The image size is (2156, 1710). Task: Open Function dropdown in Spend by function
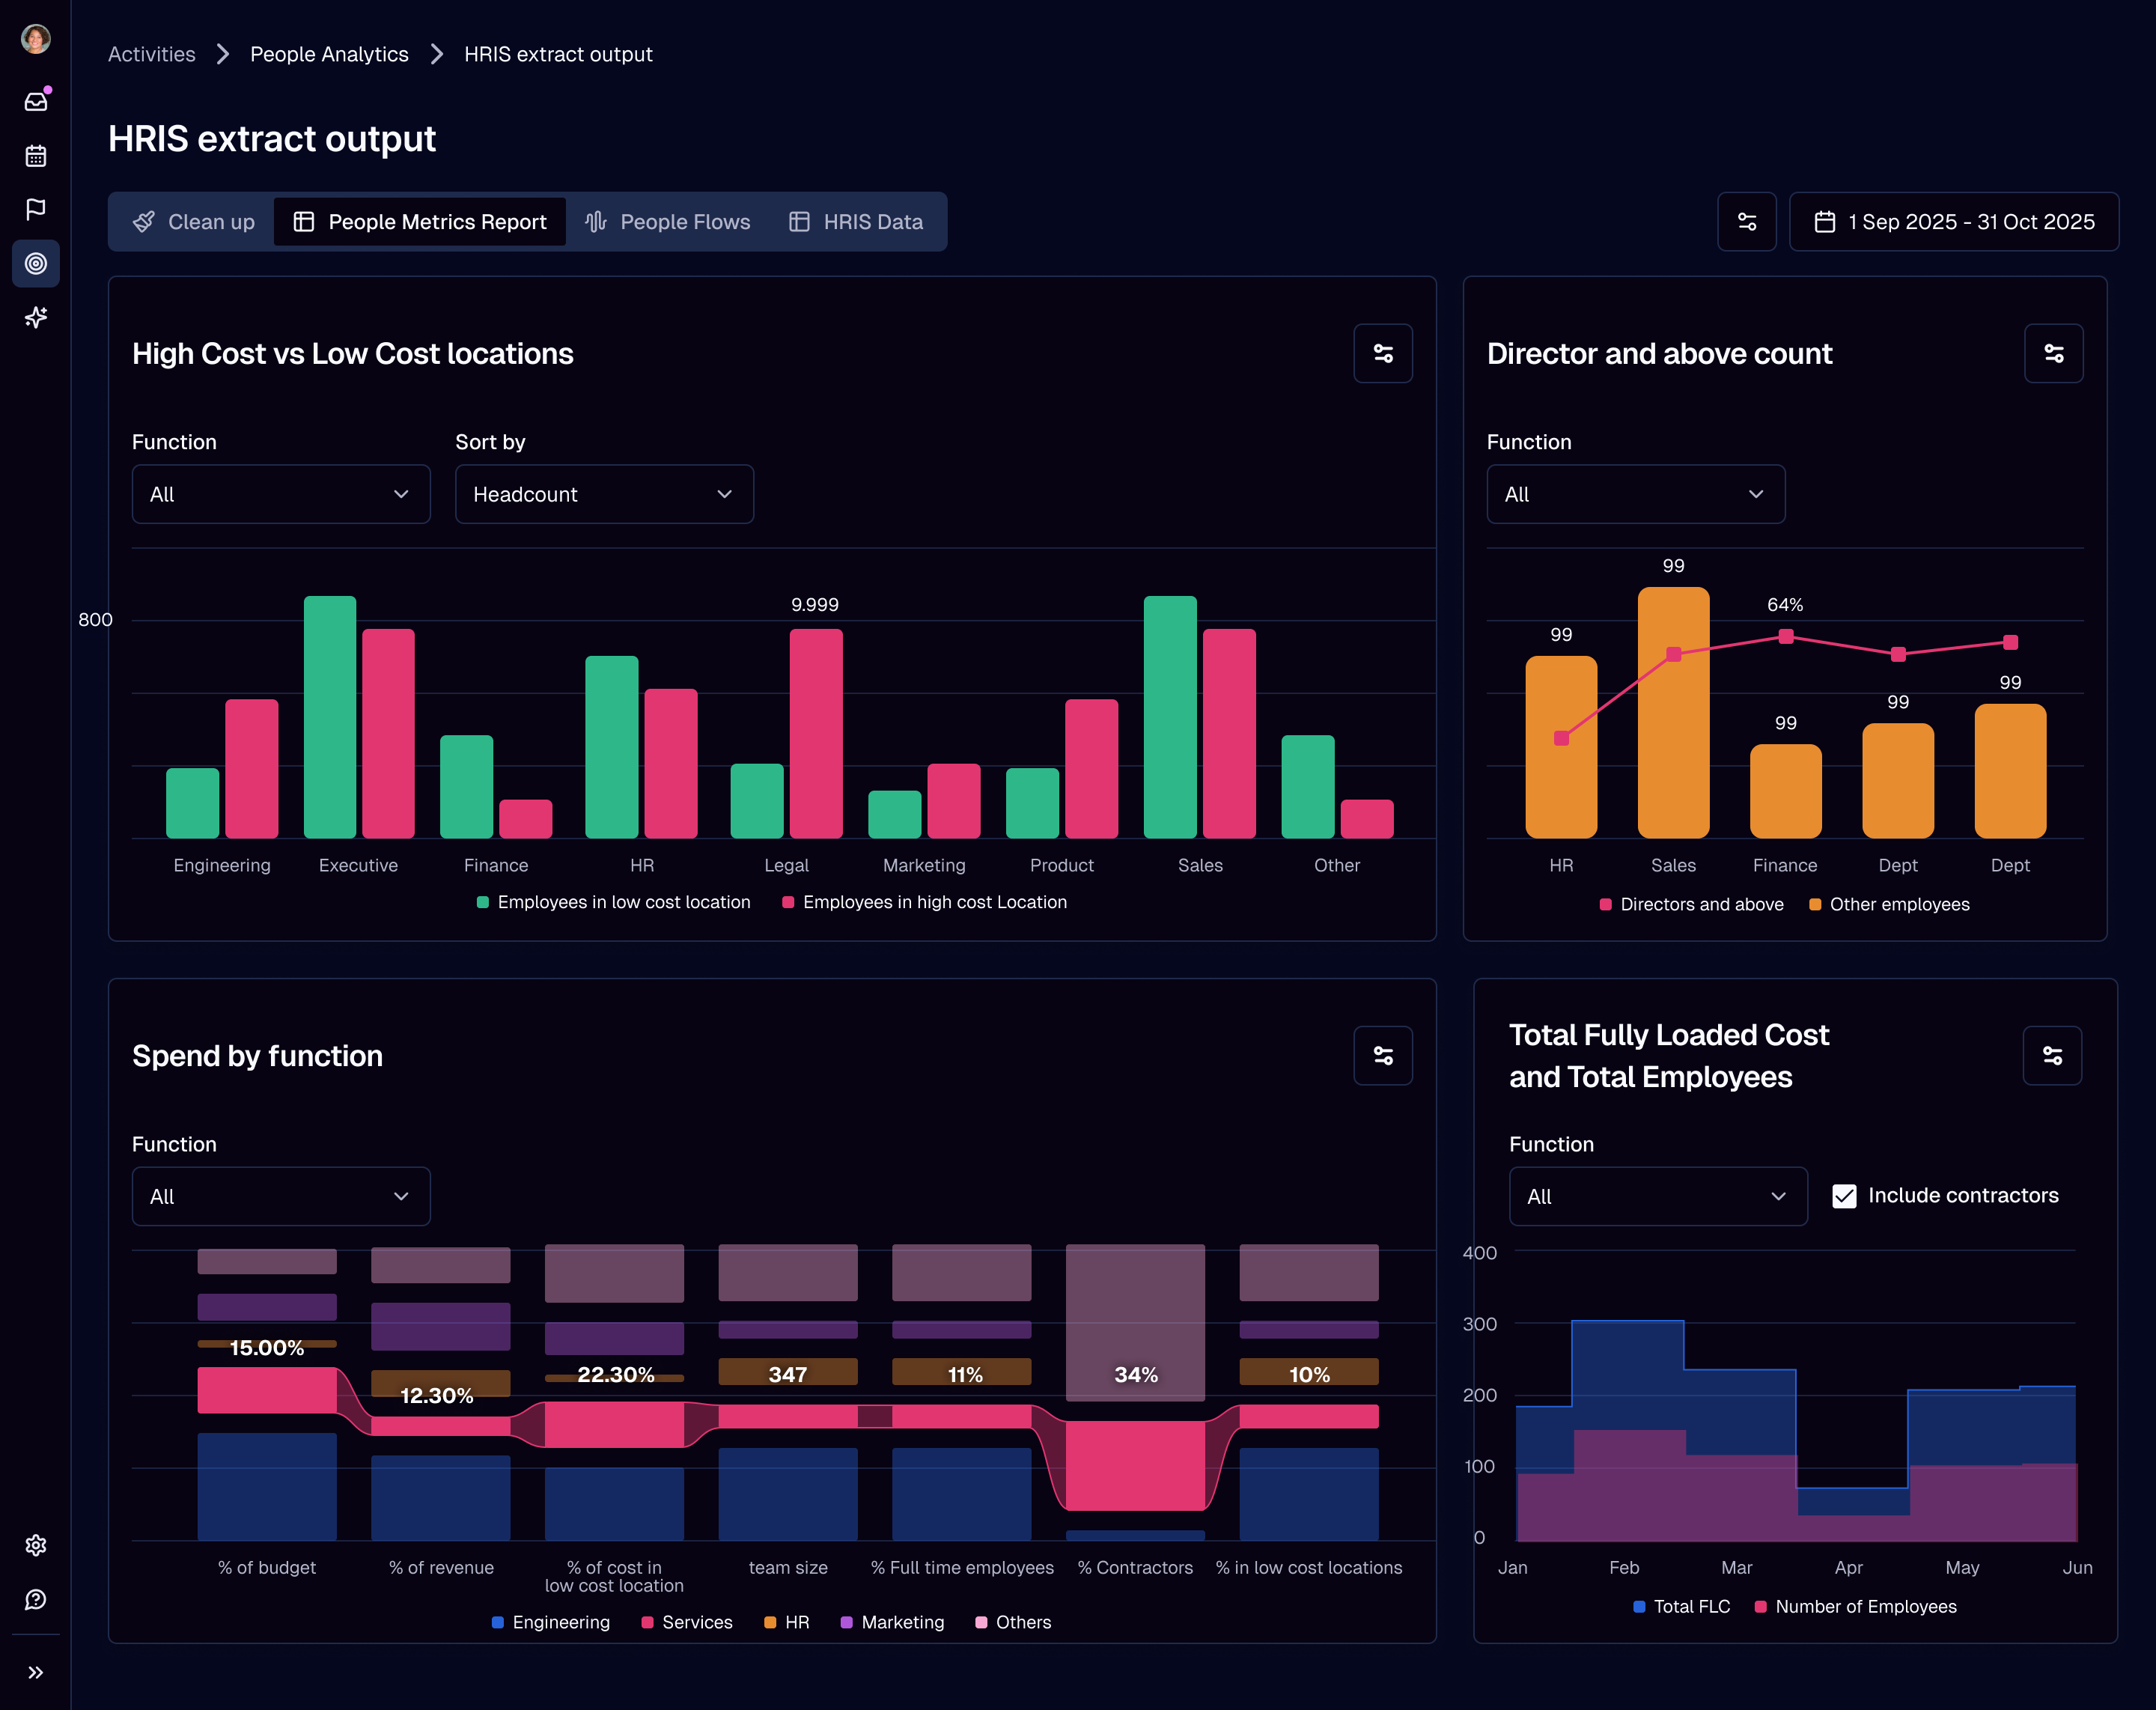(281, 1197)
